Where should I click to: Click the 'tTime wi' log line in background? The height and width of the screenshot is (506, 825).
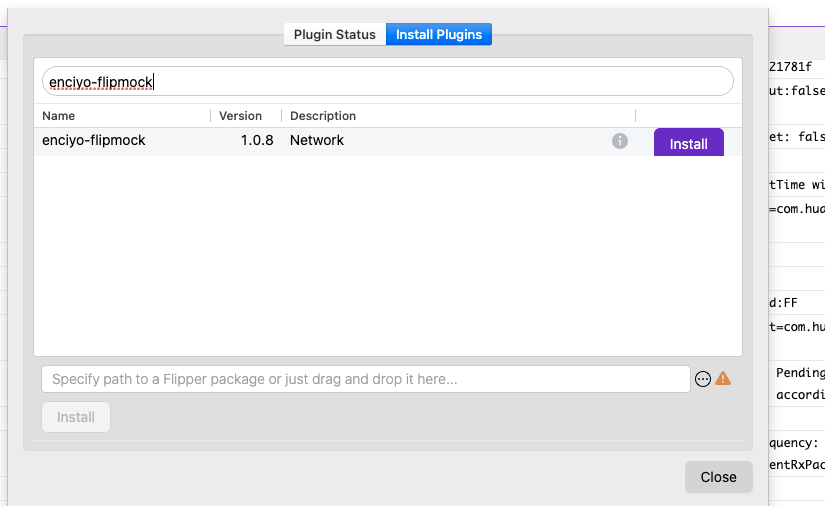(797, 185)
